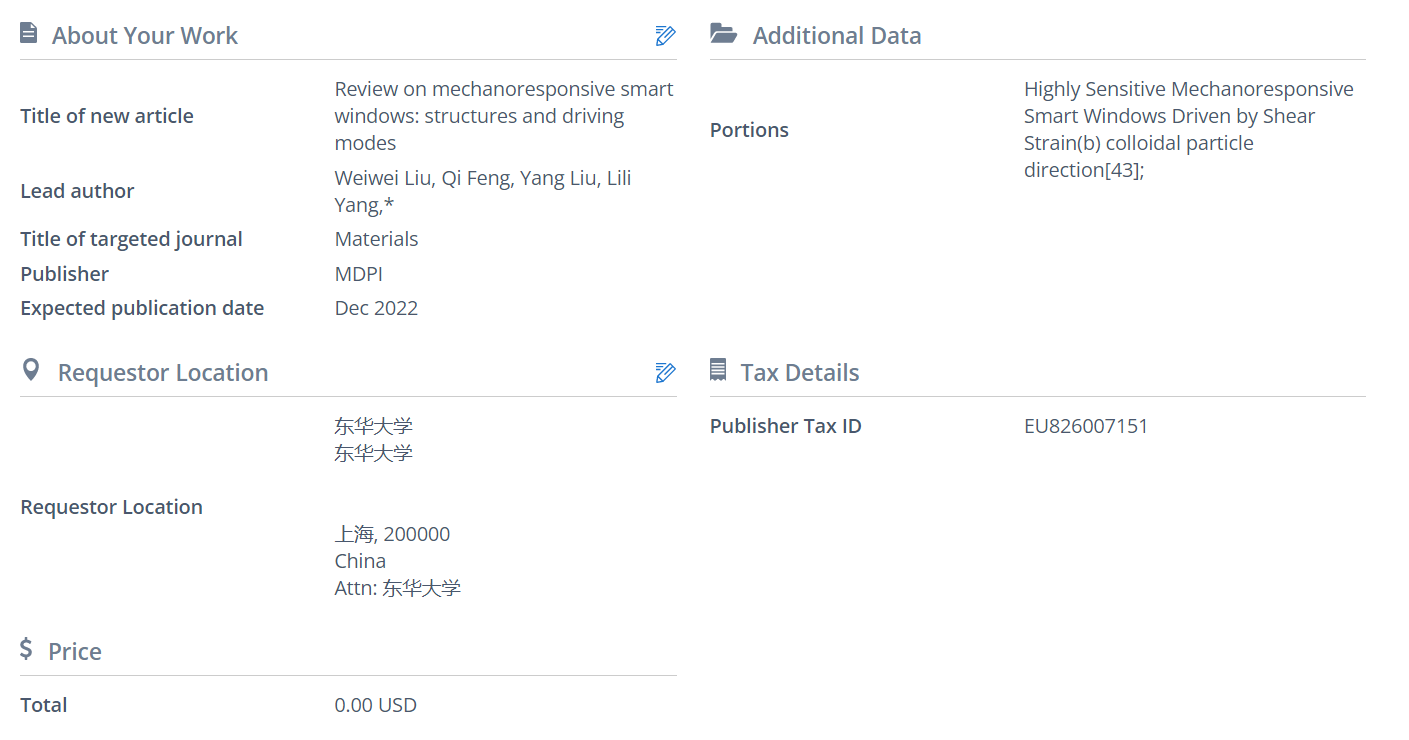Edit the About Your Work section

click(665, 36)
